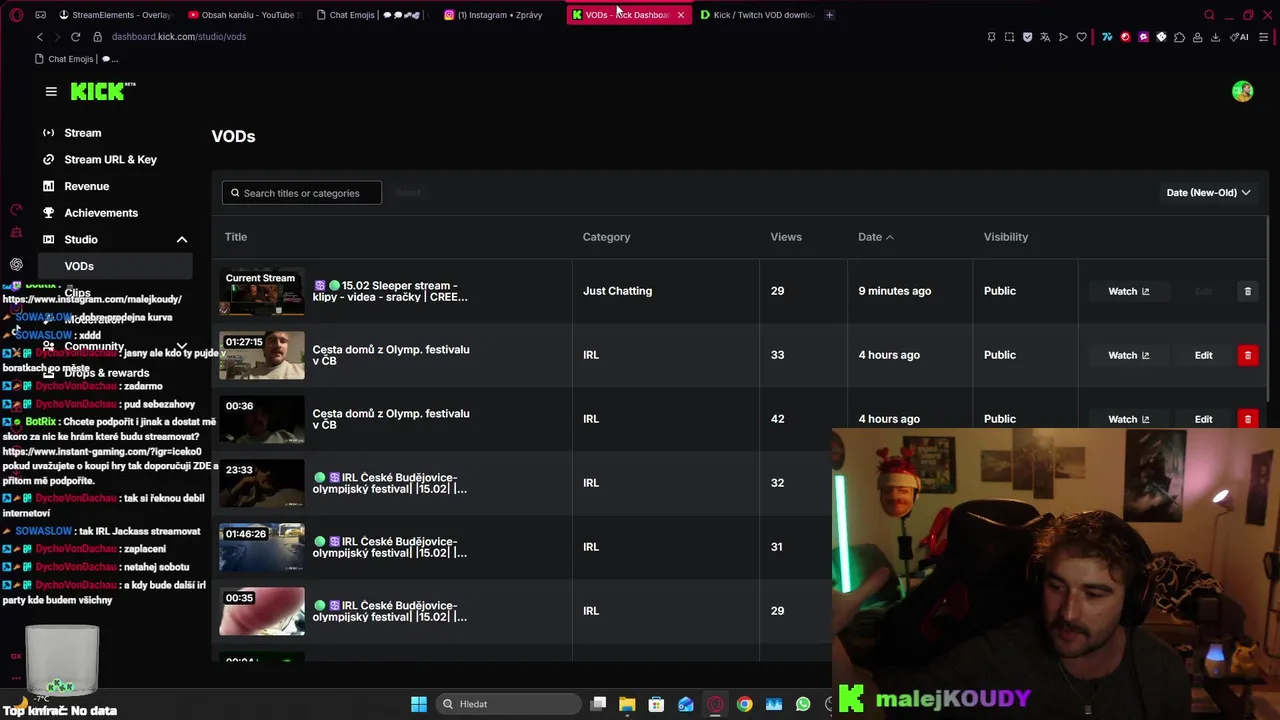Click Just Chatting category cell
This screenshot has width=1280, height=720.
(617, 291)
